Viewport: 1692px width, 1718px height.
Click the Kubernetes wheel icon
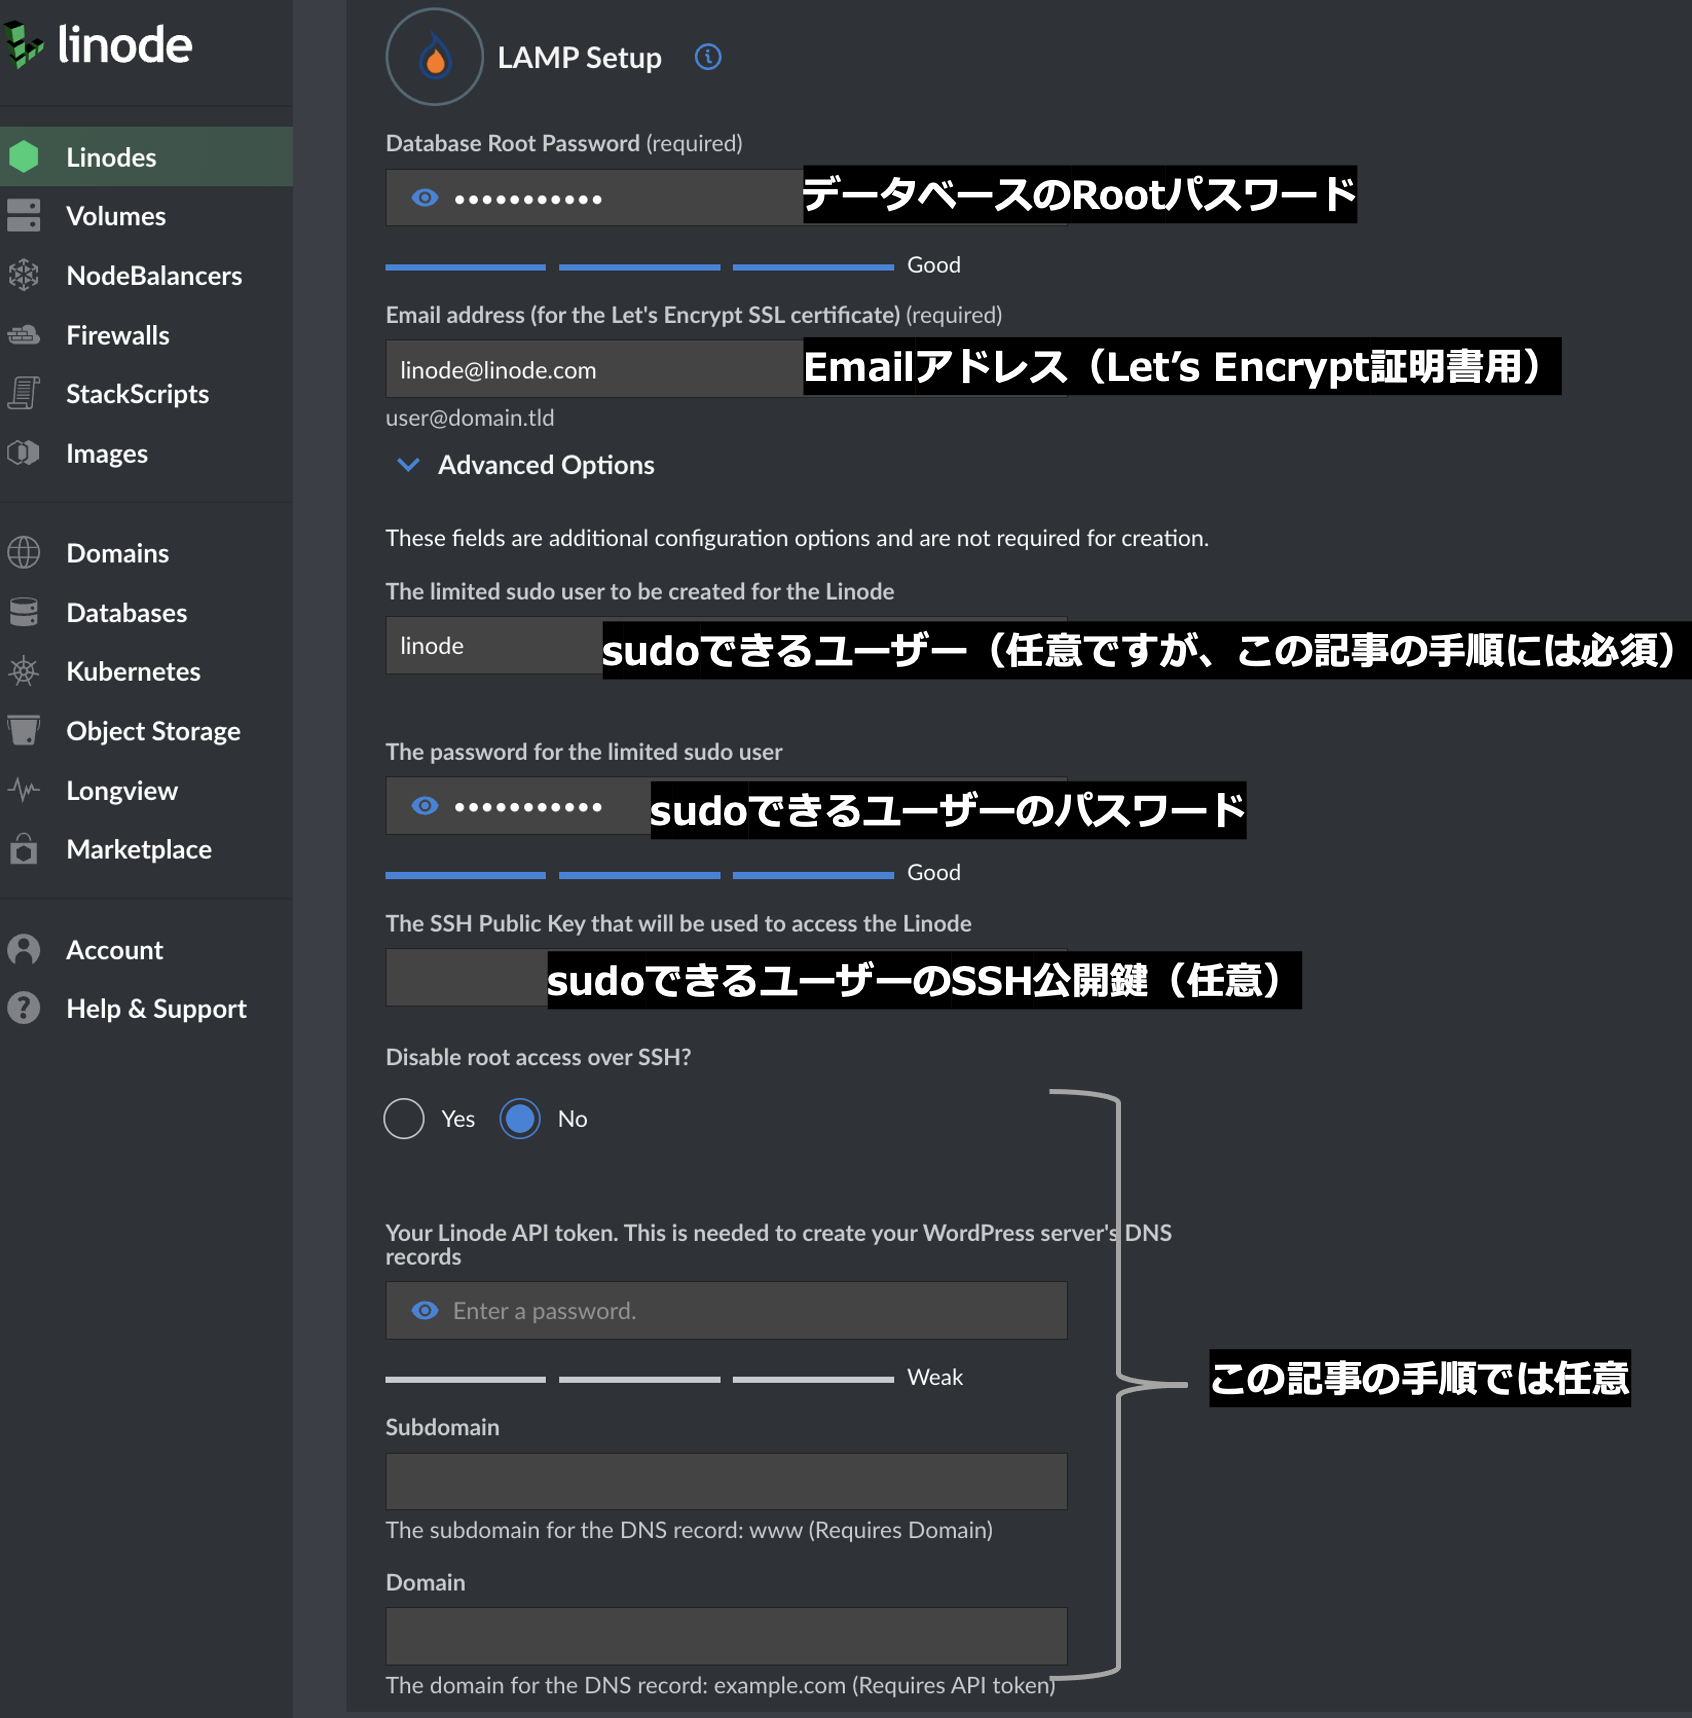[24, 671]
